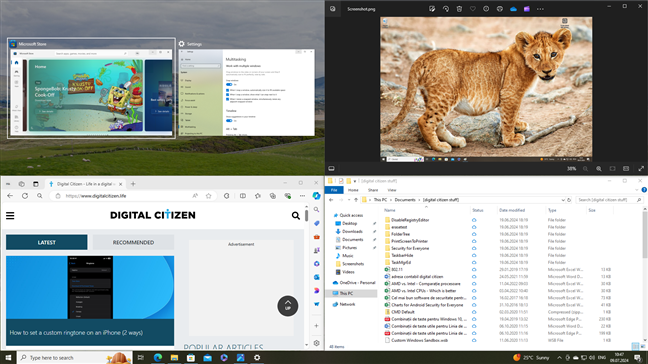
Task: Open the Windows Start menu
Action: (x=8, y=357)
